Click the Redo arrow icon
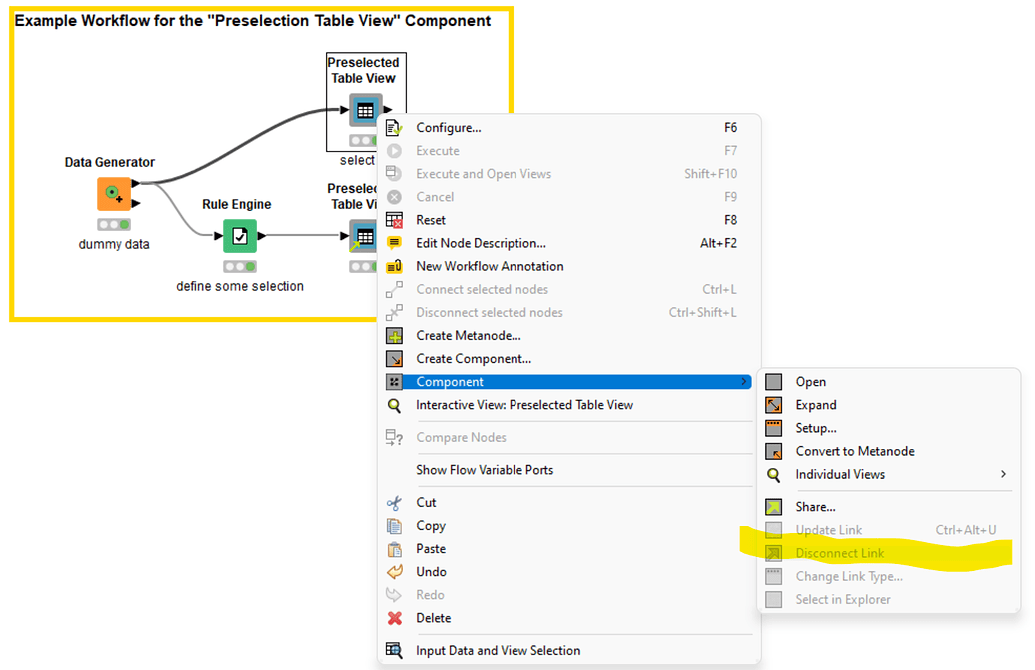 click(x=394, y=594)
